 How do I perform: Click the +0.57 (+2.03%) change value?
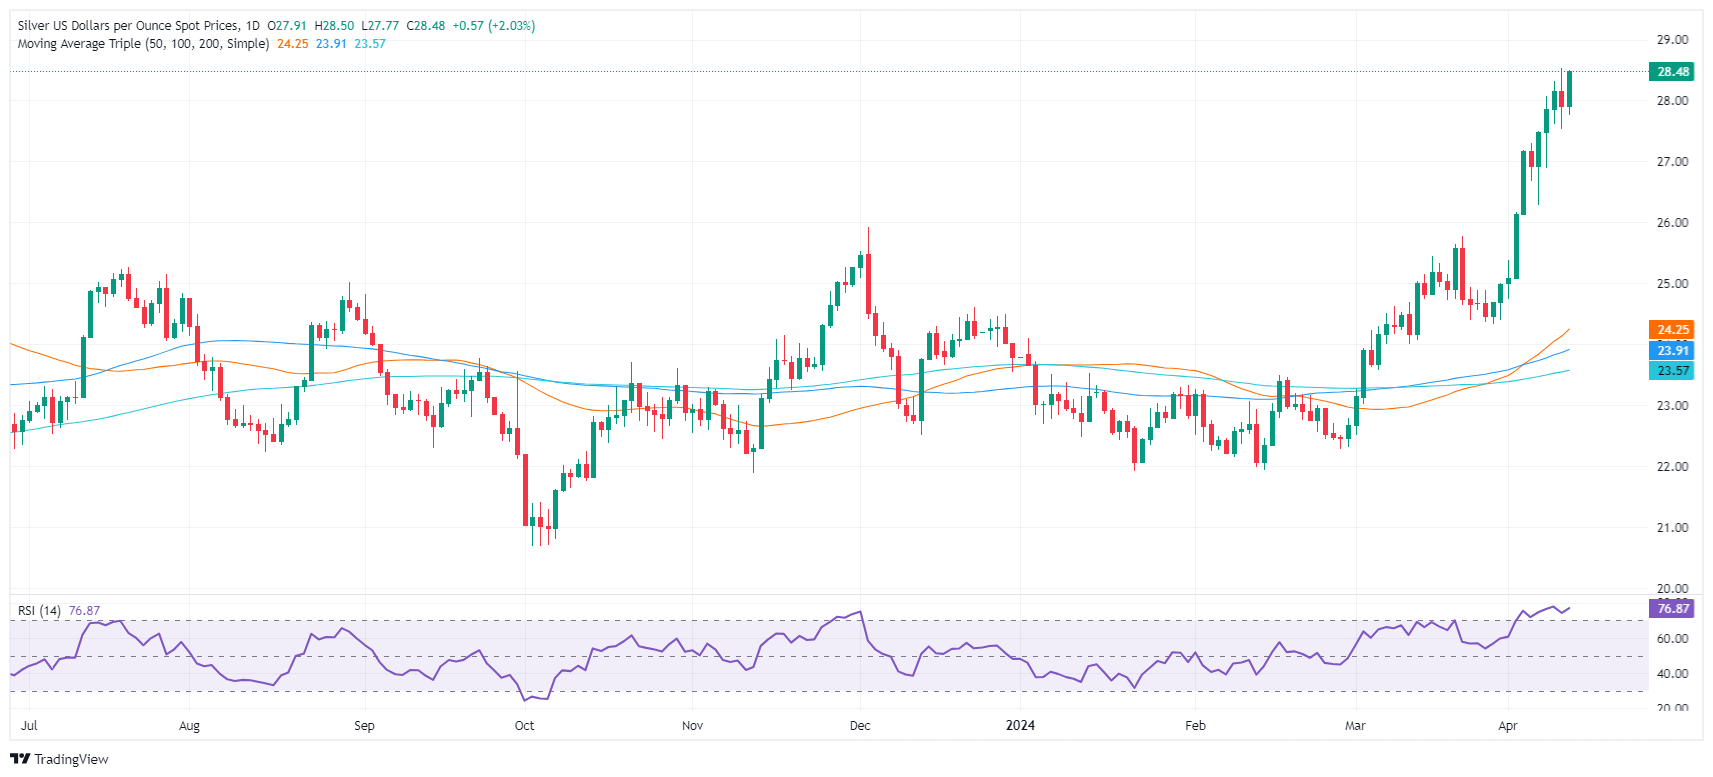[x=494, y=26]
